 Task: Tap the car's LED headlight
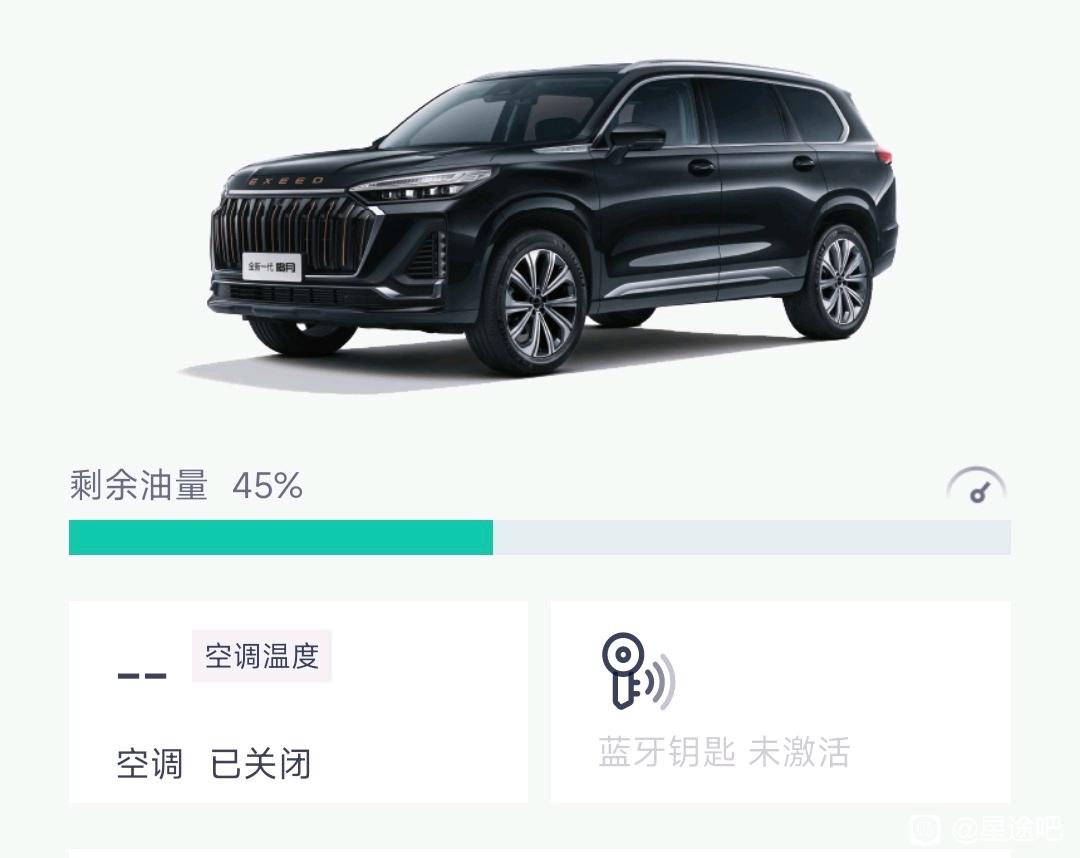click(420, 184)
